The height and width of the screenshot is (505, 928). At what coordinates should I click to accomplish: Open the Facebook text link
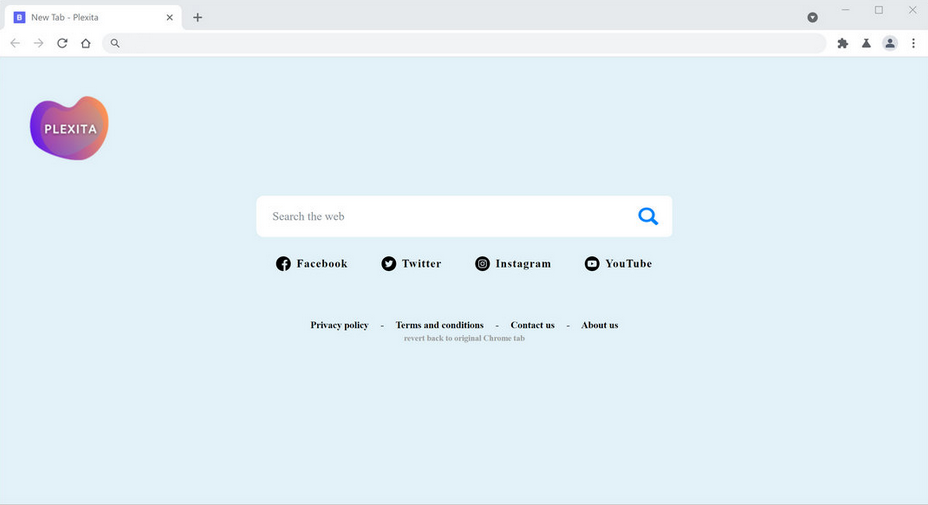322,263
